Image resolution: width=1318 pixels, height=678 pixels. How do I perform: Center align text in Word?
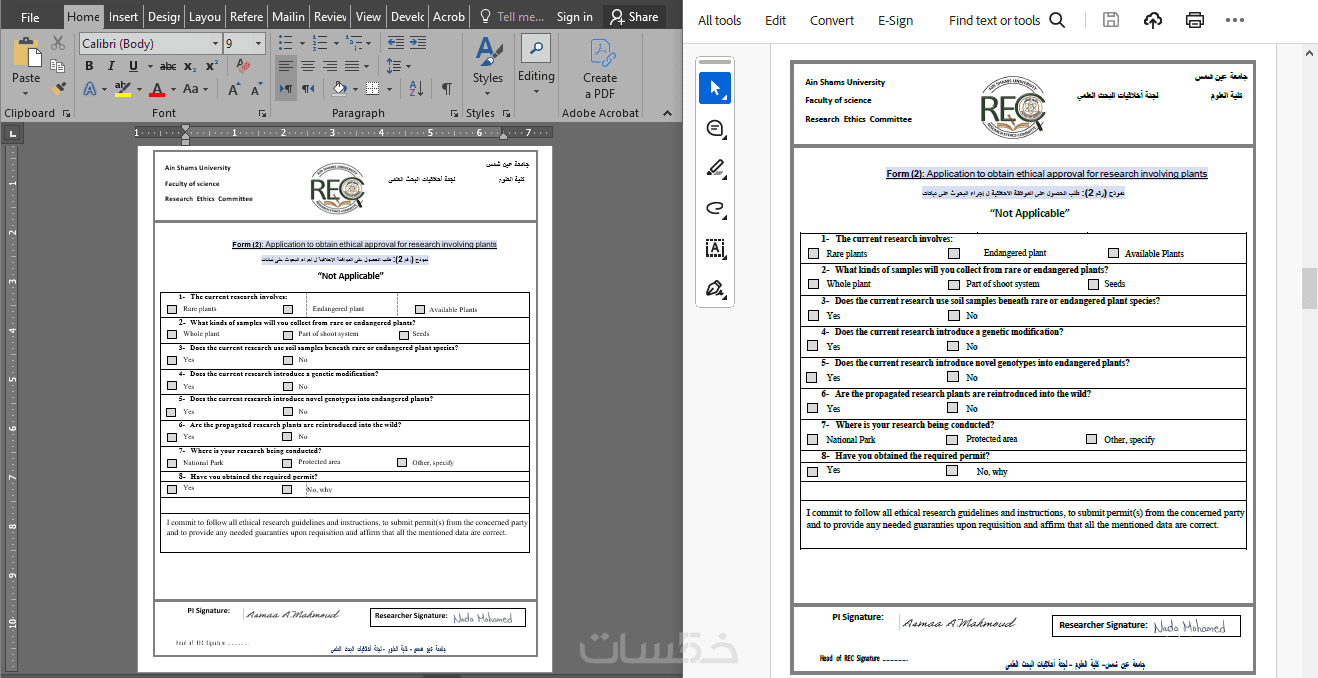[x=308, y=66]
